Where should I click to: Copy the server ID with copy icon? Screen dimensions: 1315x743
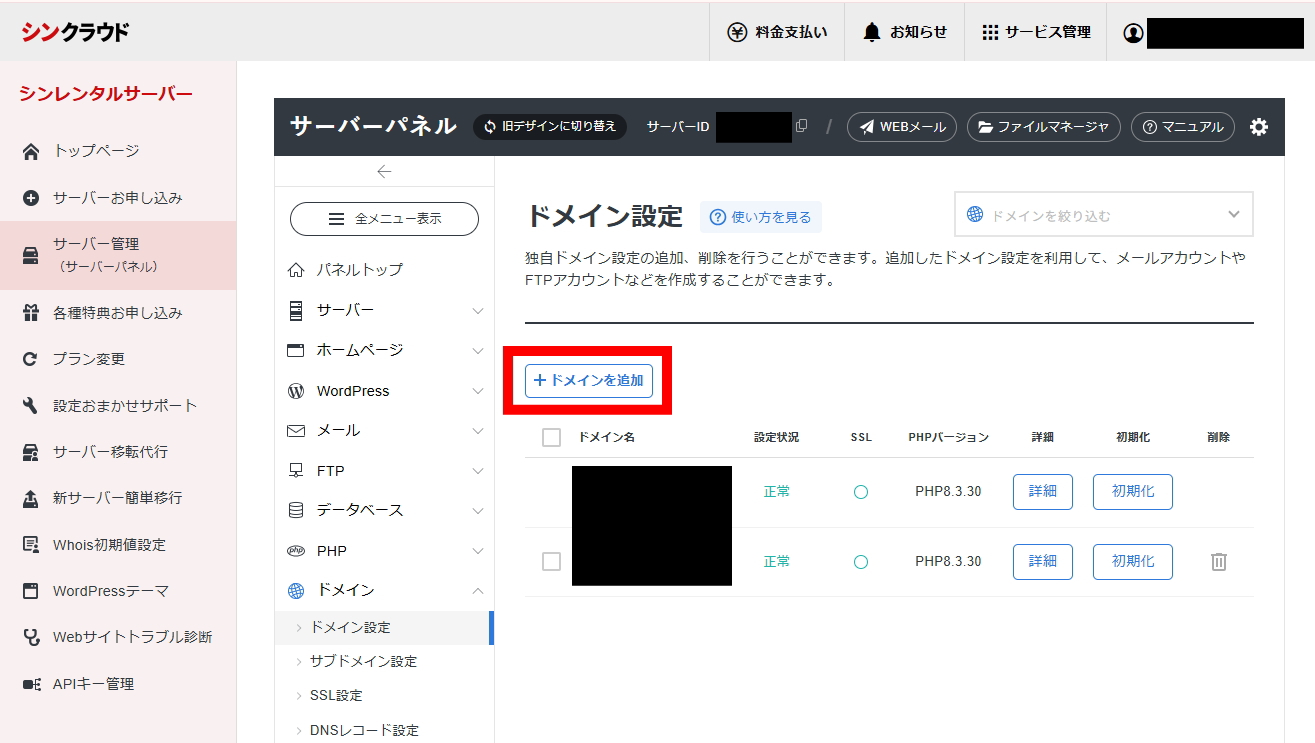[801, 126]
